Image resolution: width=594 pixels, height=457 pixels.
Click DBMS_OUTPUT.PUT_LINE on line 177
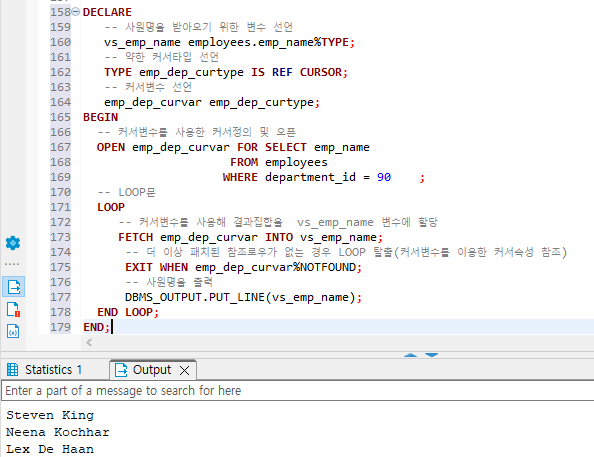coord(195,297)
